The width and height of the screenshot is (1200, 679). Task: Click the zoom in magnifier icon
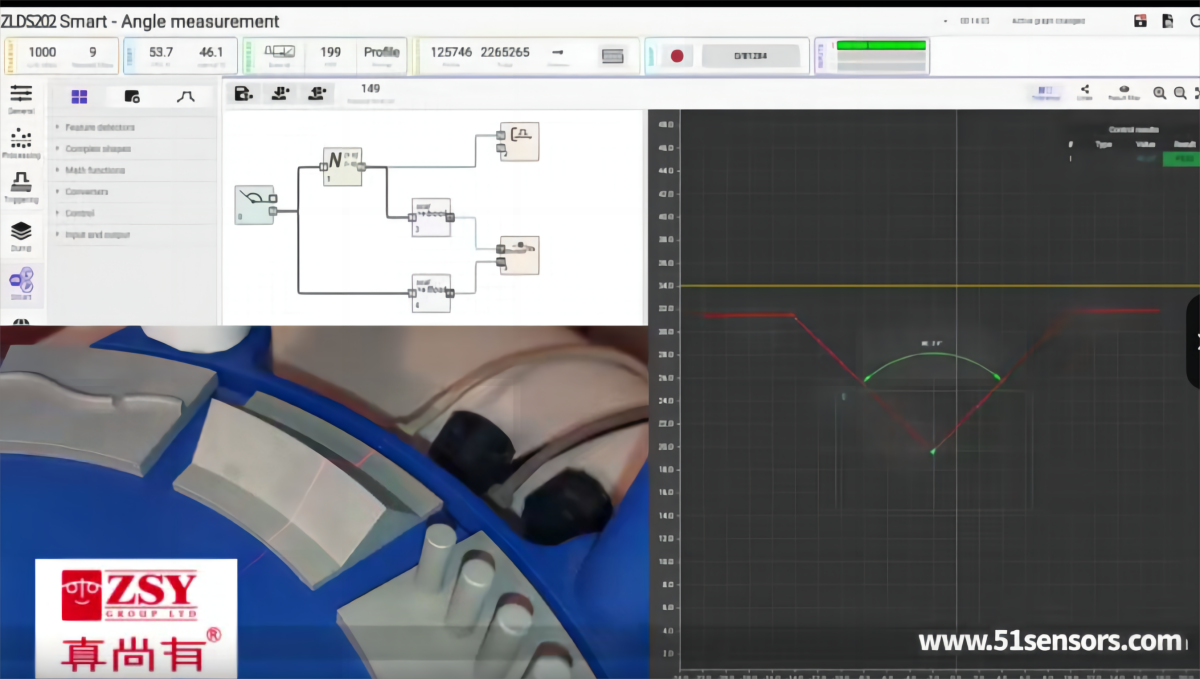(1159, 93)
